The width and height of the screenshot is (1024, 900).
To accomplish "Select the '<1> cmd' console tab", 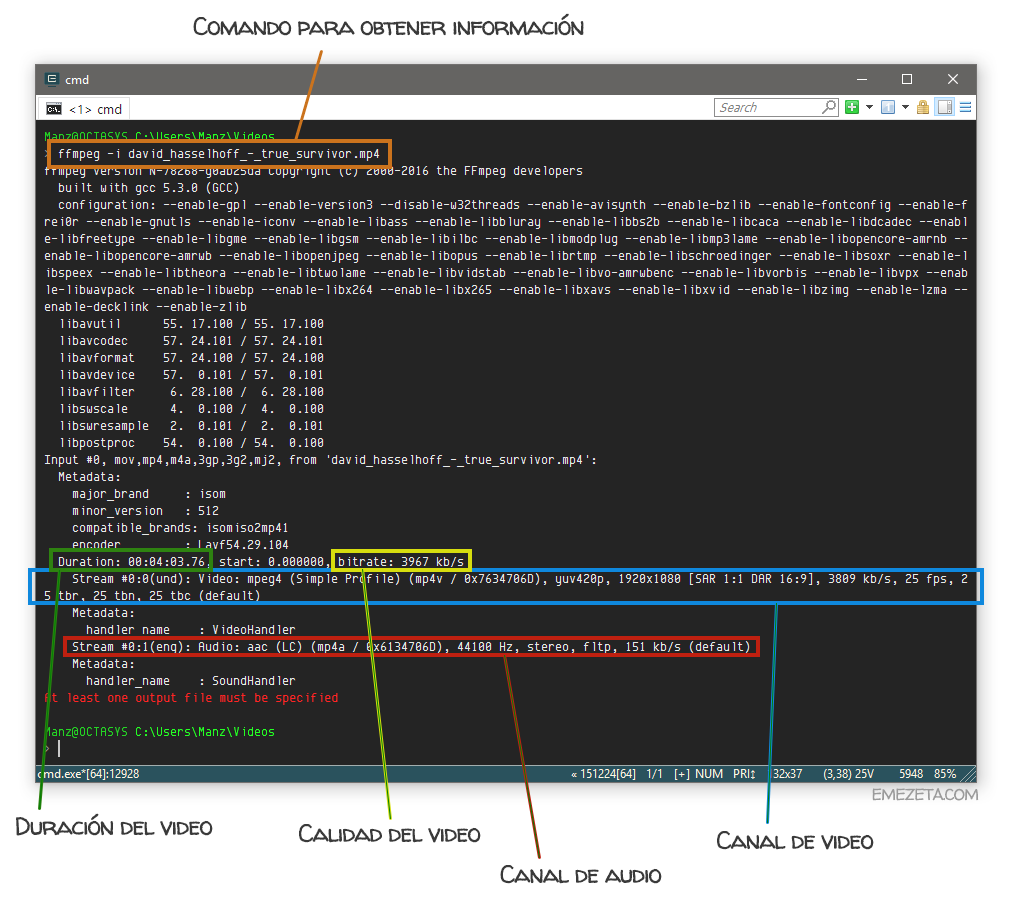I will (84, 109).
